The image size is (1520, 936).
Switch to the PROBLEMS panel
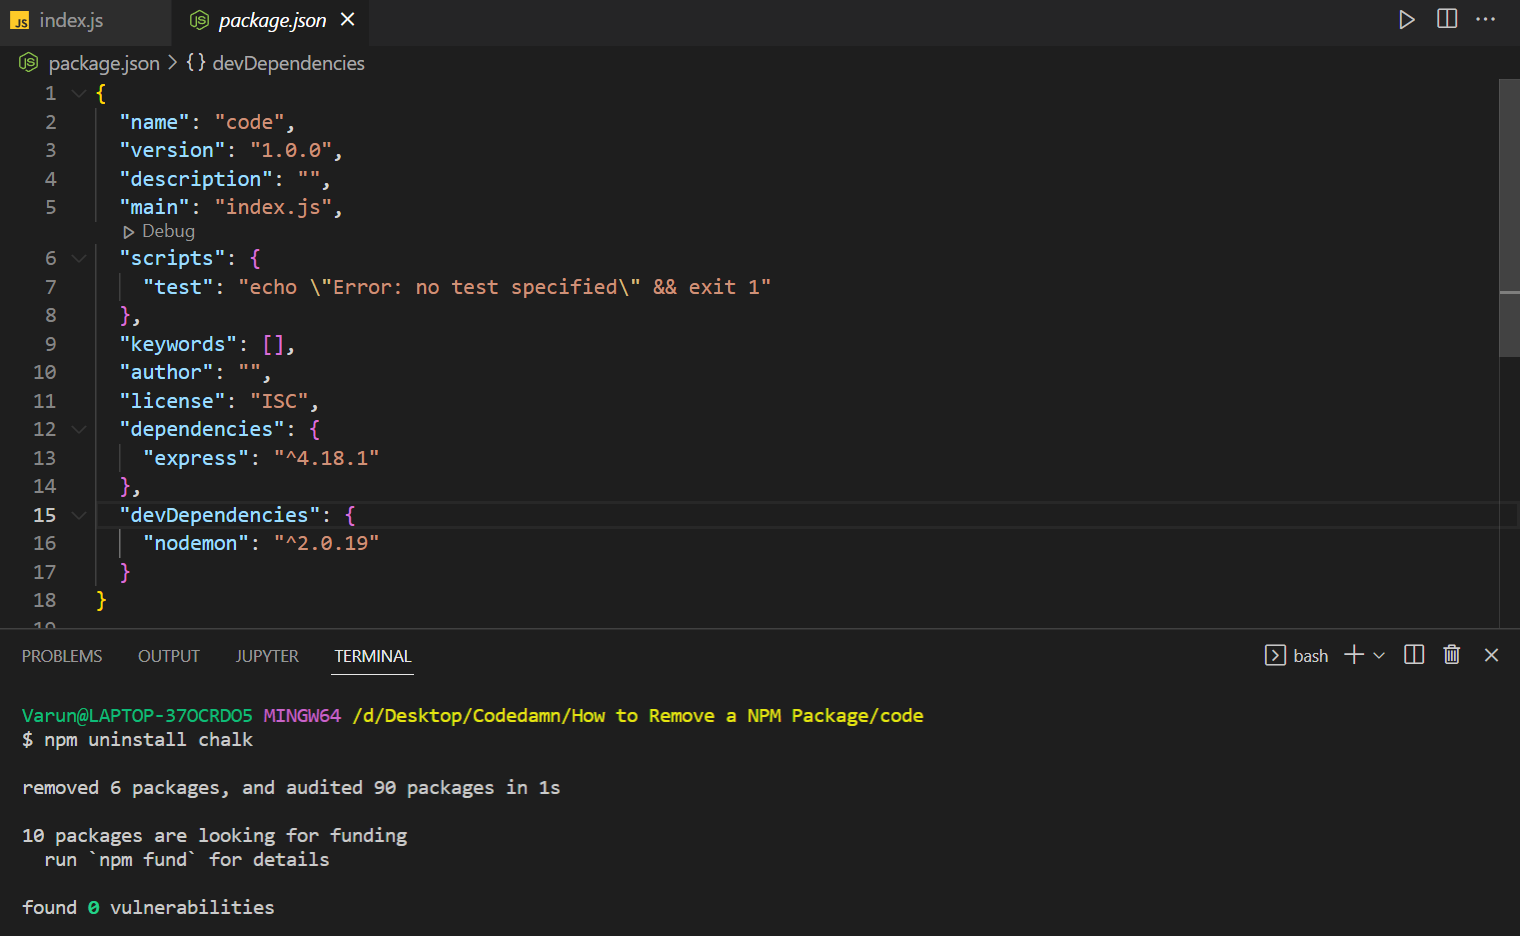click(61, 656)
